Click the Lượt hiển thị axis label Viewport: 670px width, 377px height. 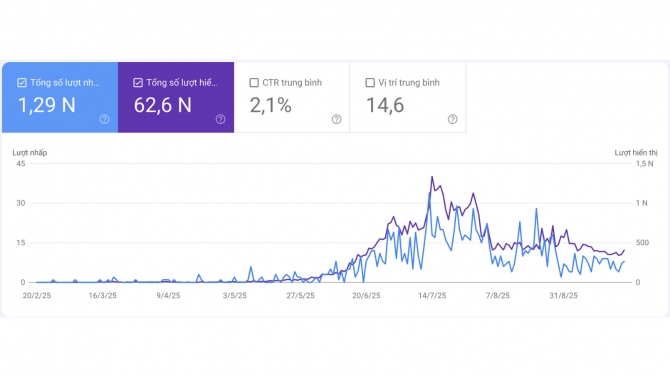point(636,153)
